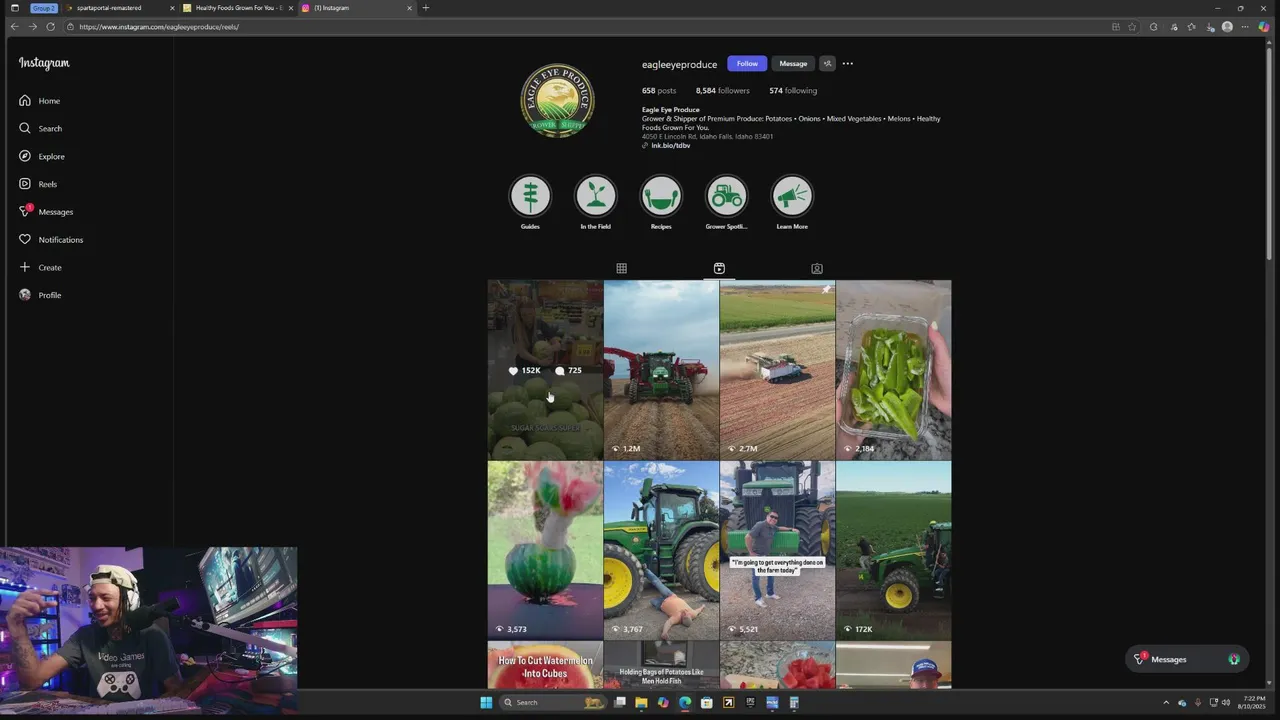This screenshot has height=720, width=1280.
Task: Show hidden system tray icons
Action: tap(1165, 703)
